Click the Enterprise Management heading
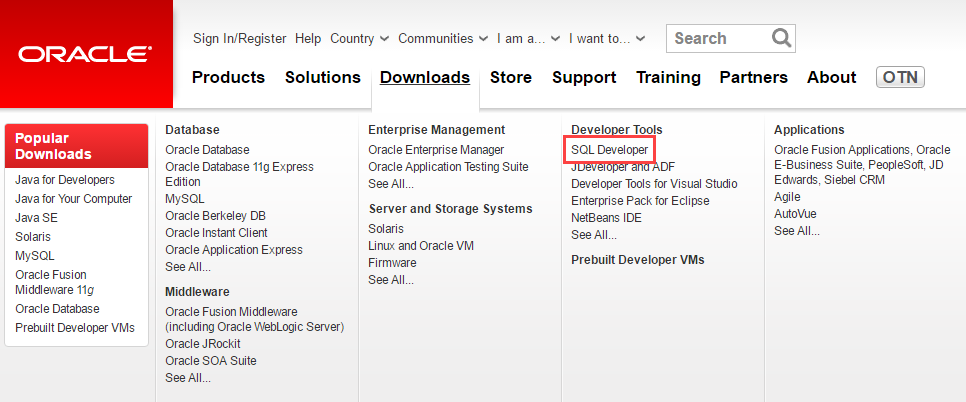 437,130
